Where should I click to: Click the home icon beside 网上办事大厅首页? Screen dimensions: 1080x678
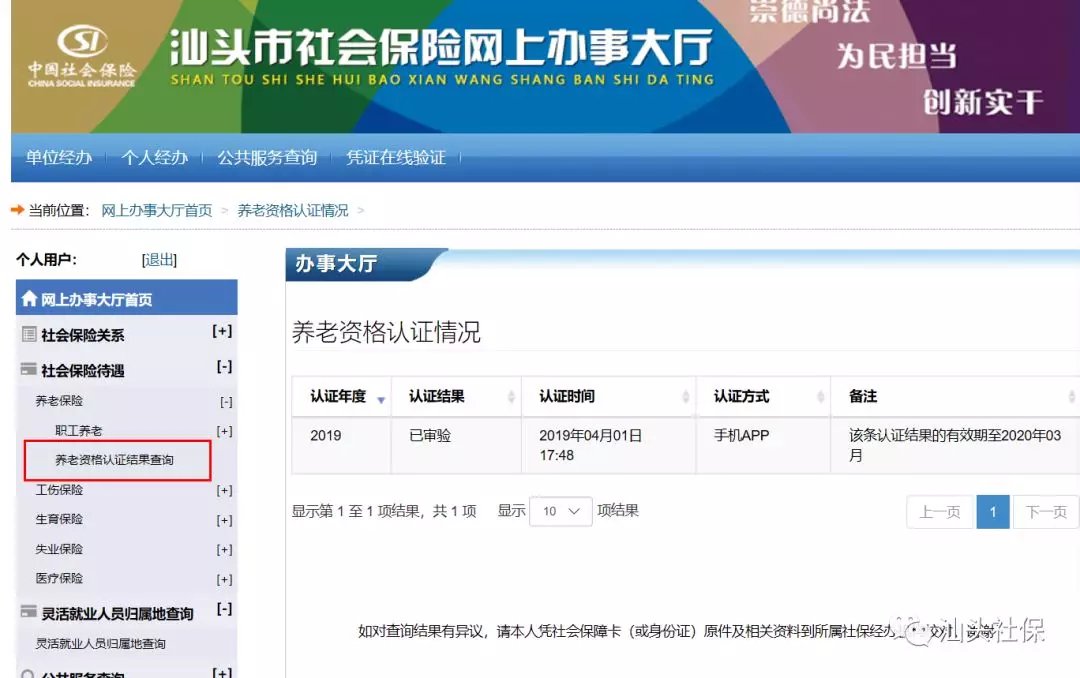pos(29,299)
